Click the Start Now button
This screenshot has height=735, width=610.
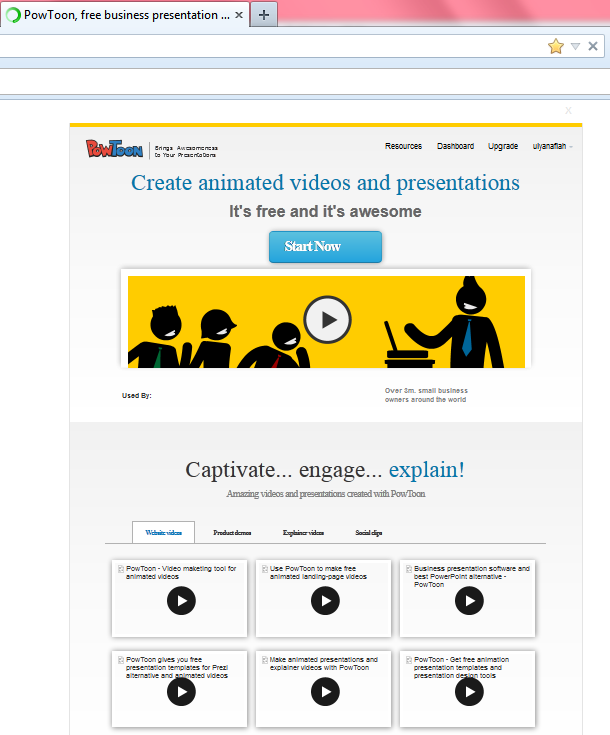[325, 247]
